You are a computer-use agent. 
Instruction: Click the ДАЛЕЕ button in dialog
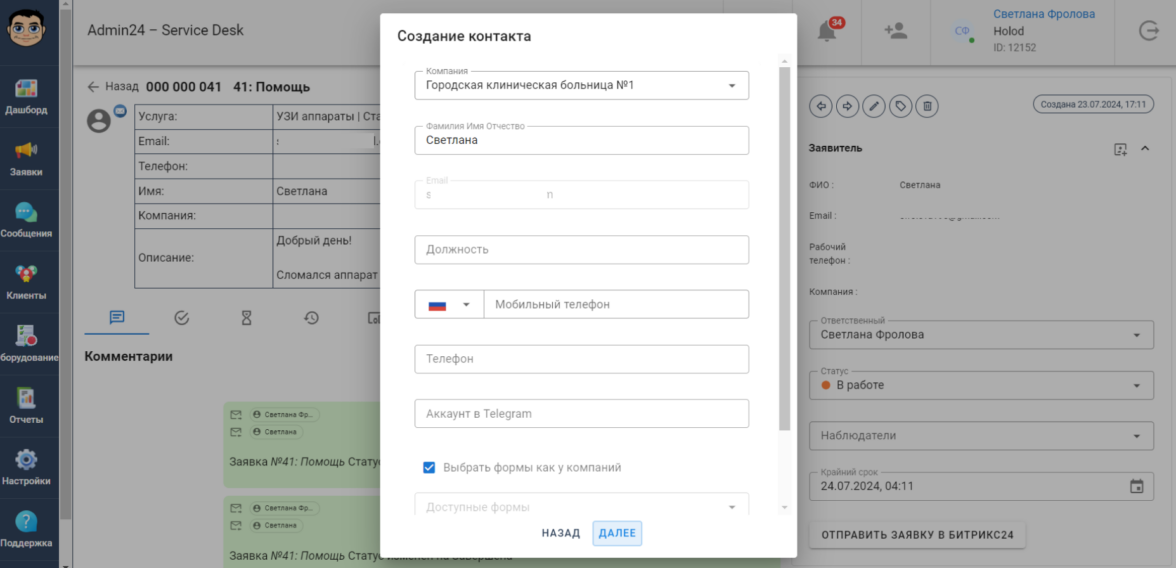(617, 533)
